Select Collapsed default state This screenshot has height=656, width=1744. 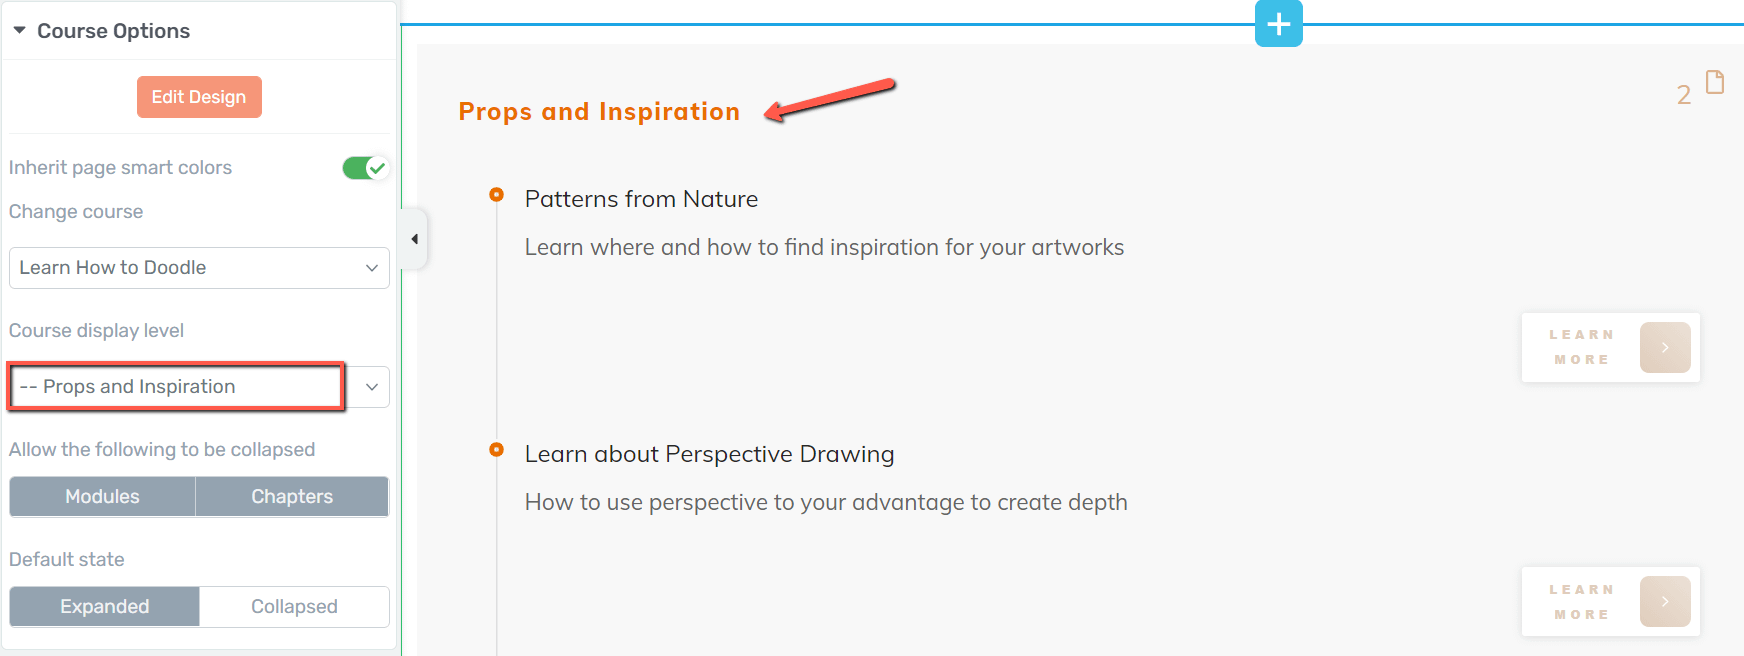[x=294, y=607]
